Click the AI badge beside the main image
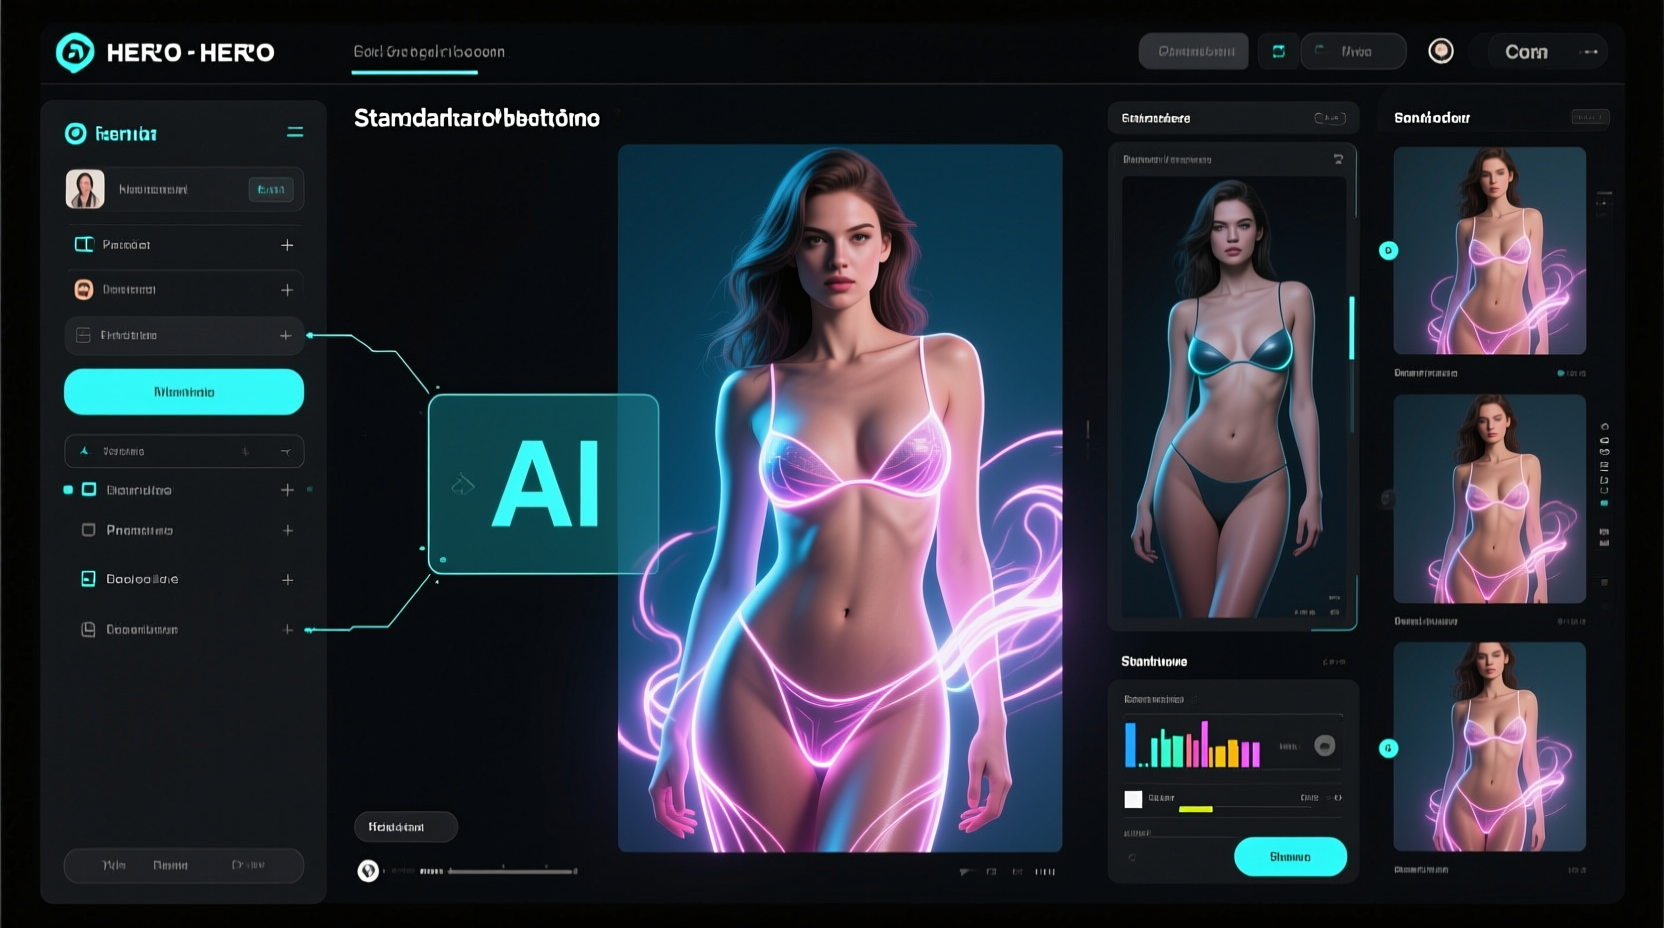The height and width of the screenshot is (928, 1664). click(x=543, y=483)
